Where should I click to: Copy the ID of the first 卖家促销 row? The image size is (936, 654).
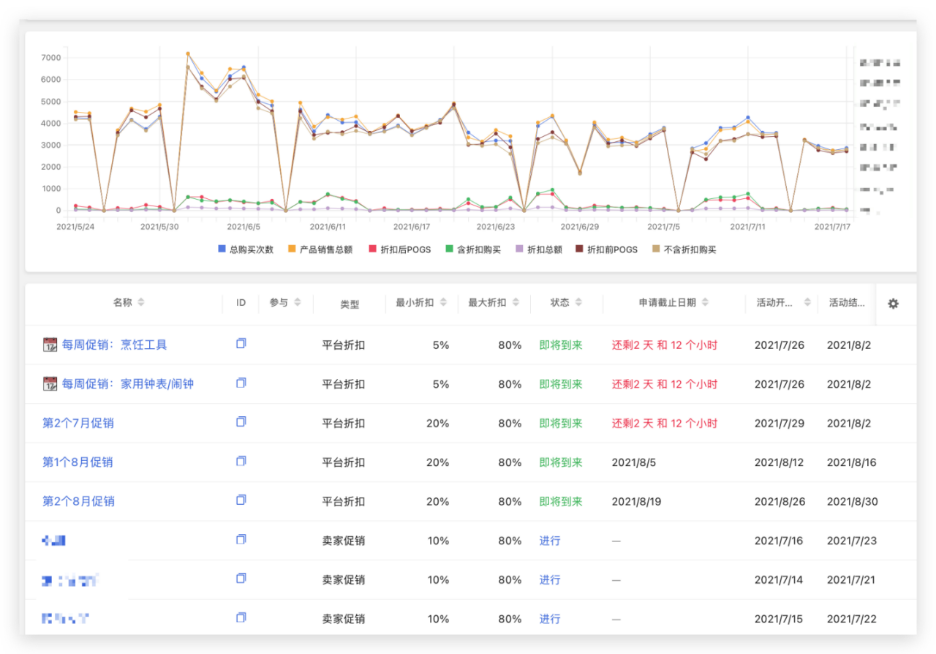(240, 539)
